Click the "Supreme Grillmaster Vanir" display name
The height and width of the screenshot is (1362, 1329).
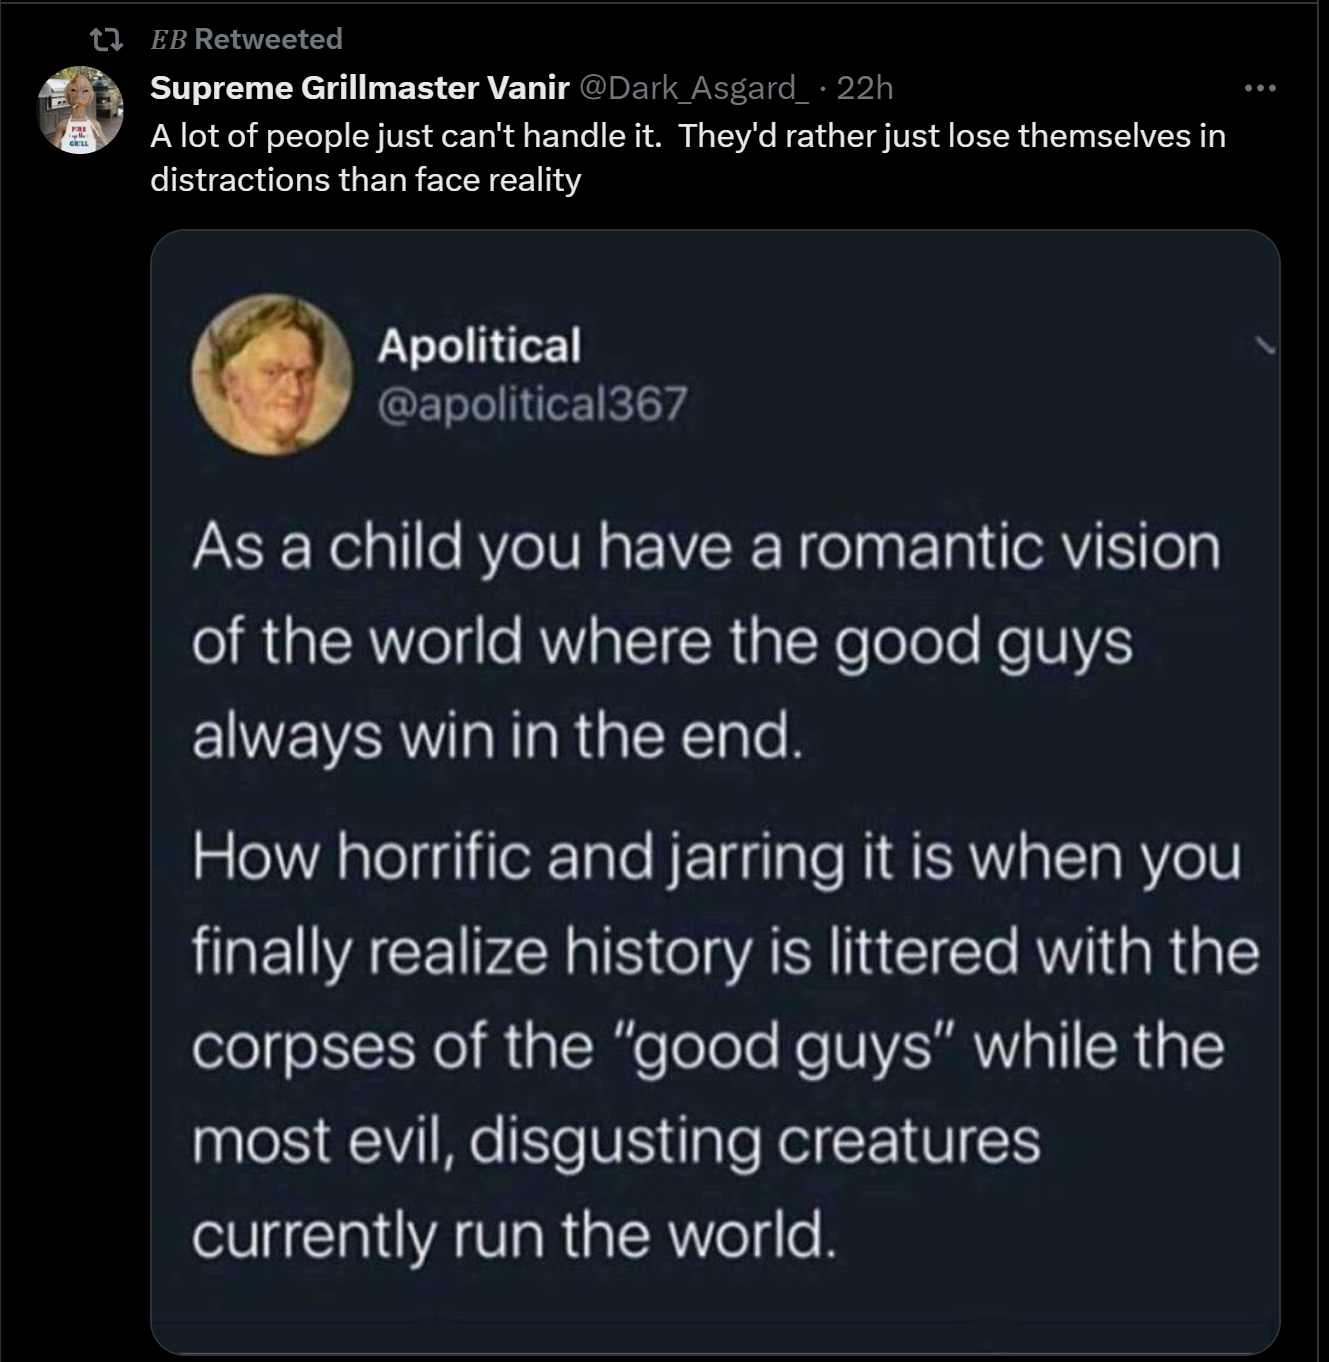359,88
